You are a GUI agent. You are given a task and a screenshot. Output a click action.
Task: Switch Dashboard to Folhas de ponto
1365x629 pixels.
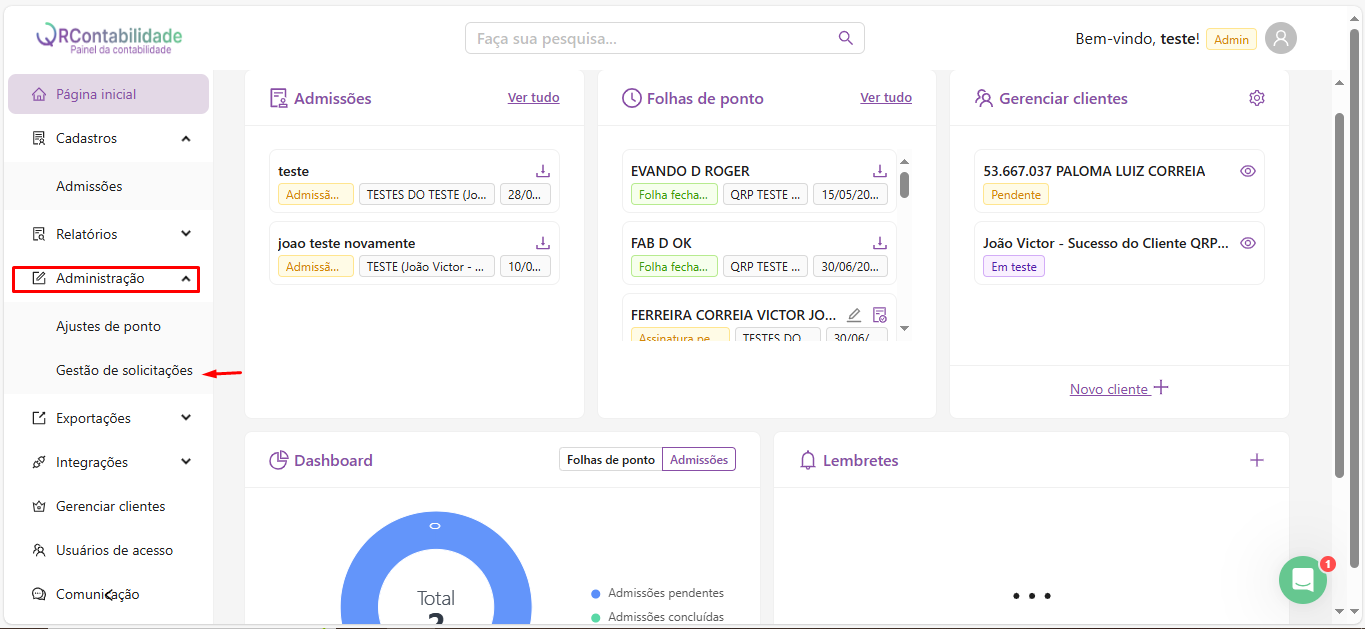pyautogui.click(x=610, y=460)
